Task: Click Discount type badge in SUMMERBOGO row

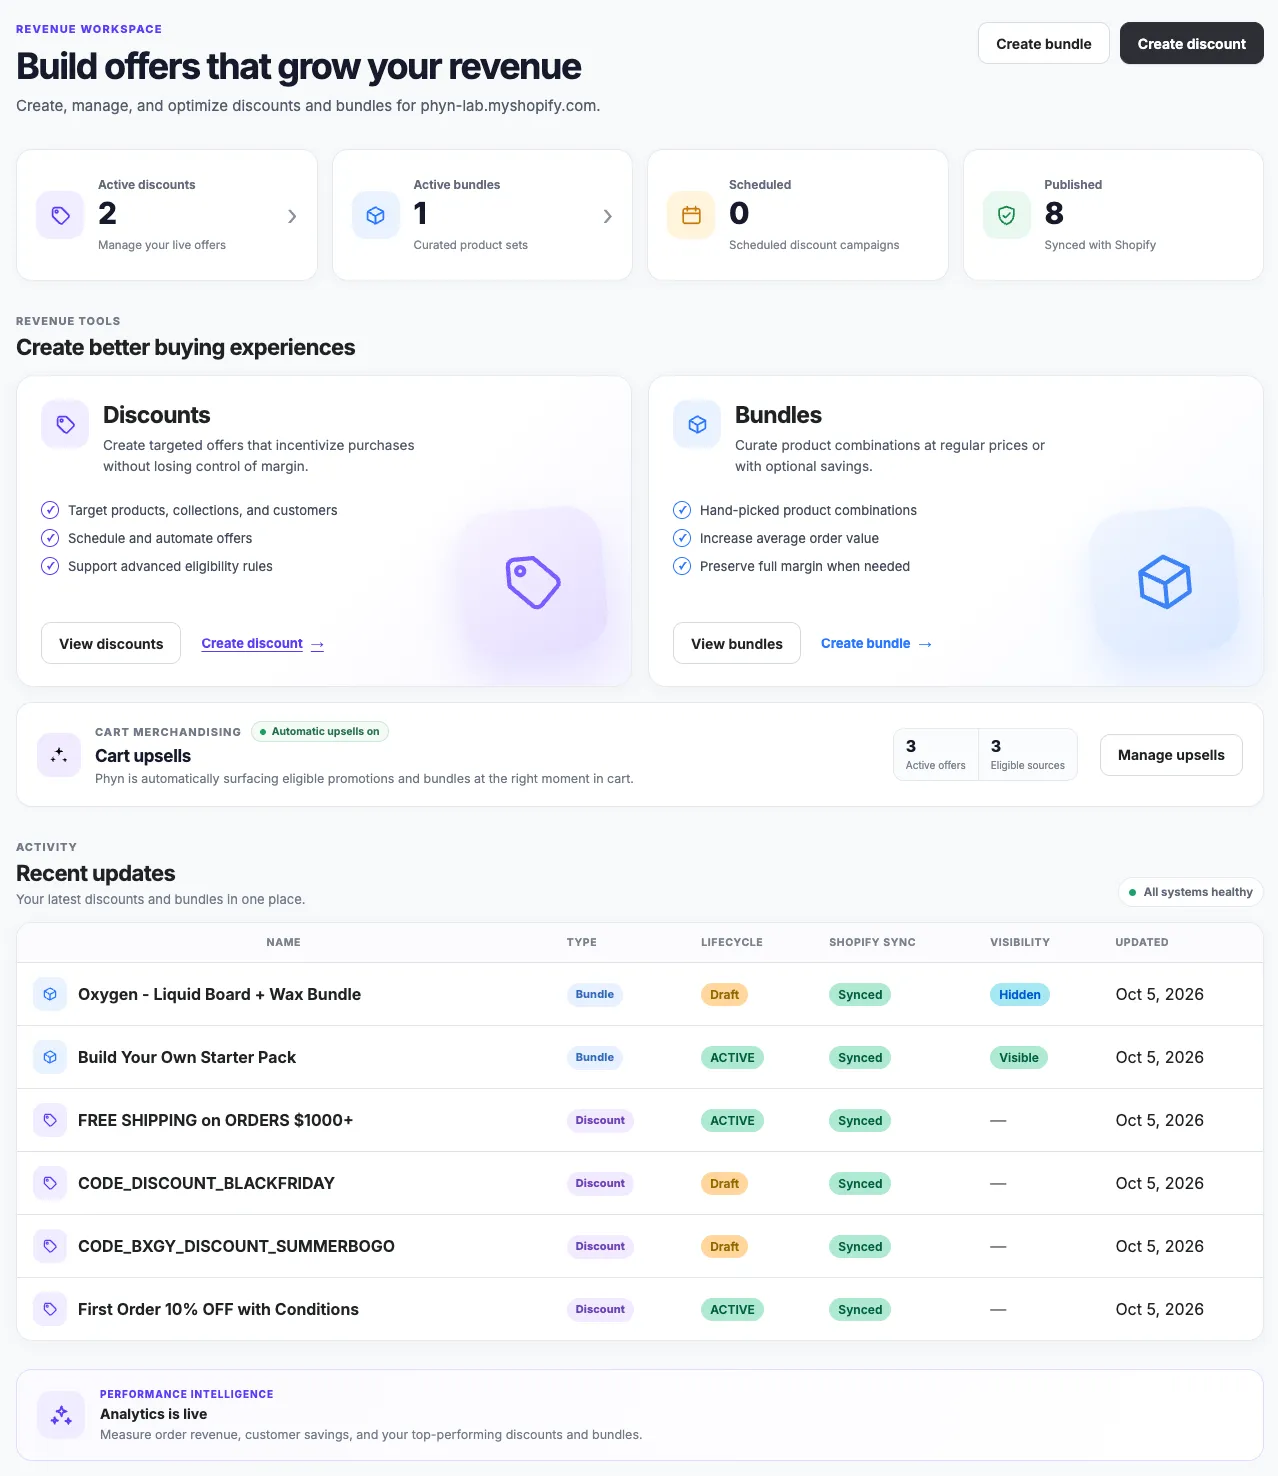Action: (600, 1246)
